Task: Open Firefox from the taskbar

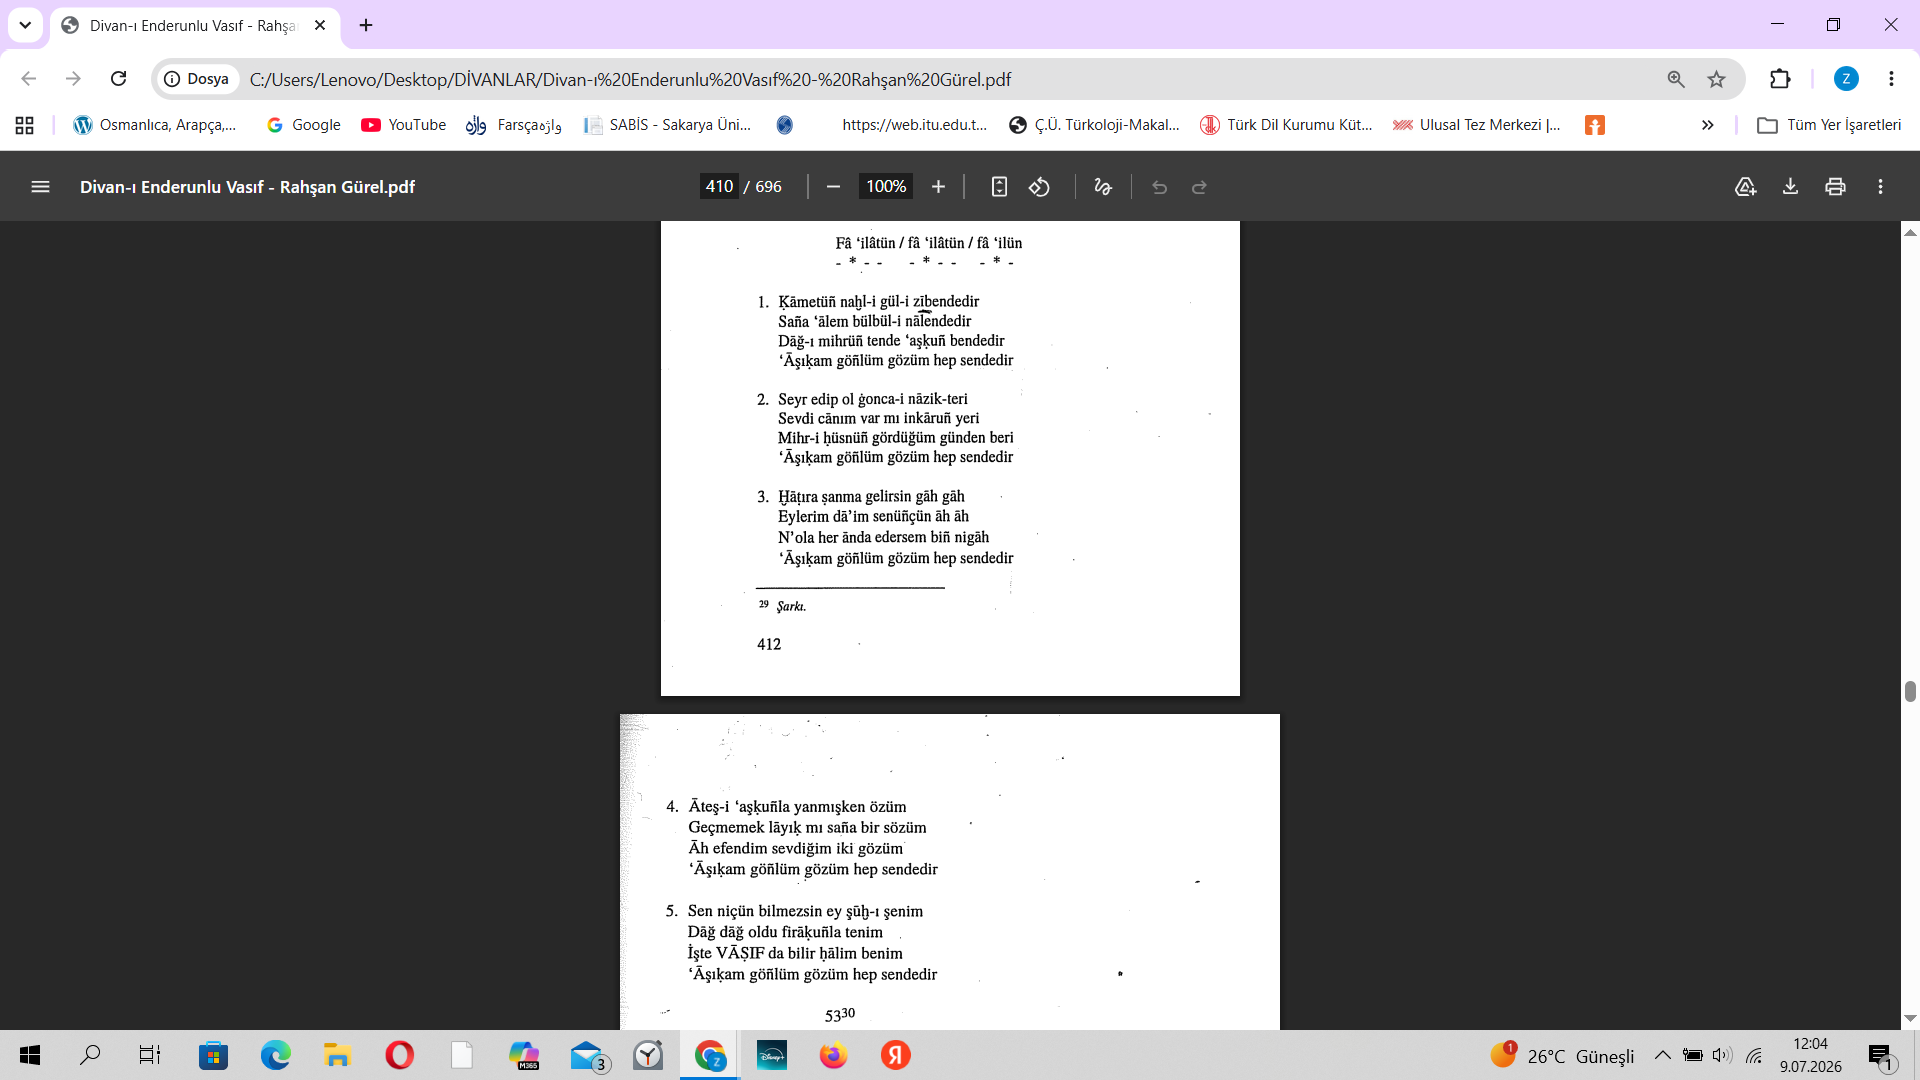Action: tap(833, 1055)
